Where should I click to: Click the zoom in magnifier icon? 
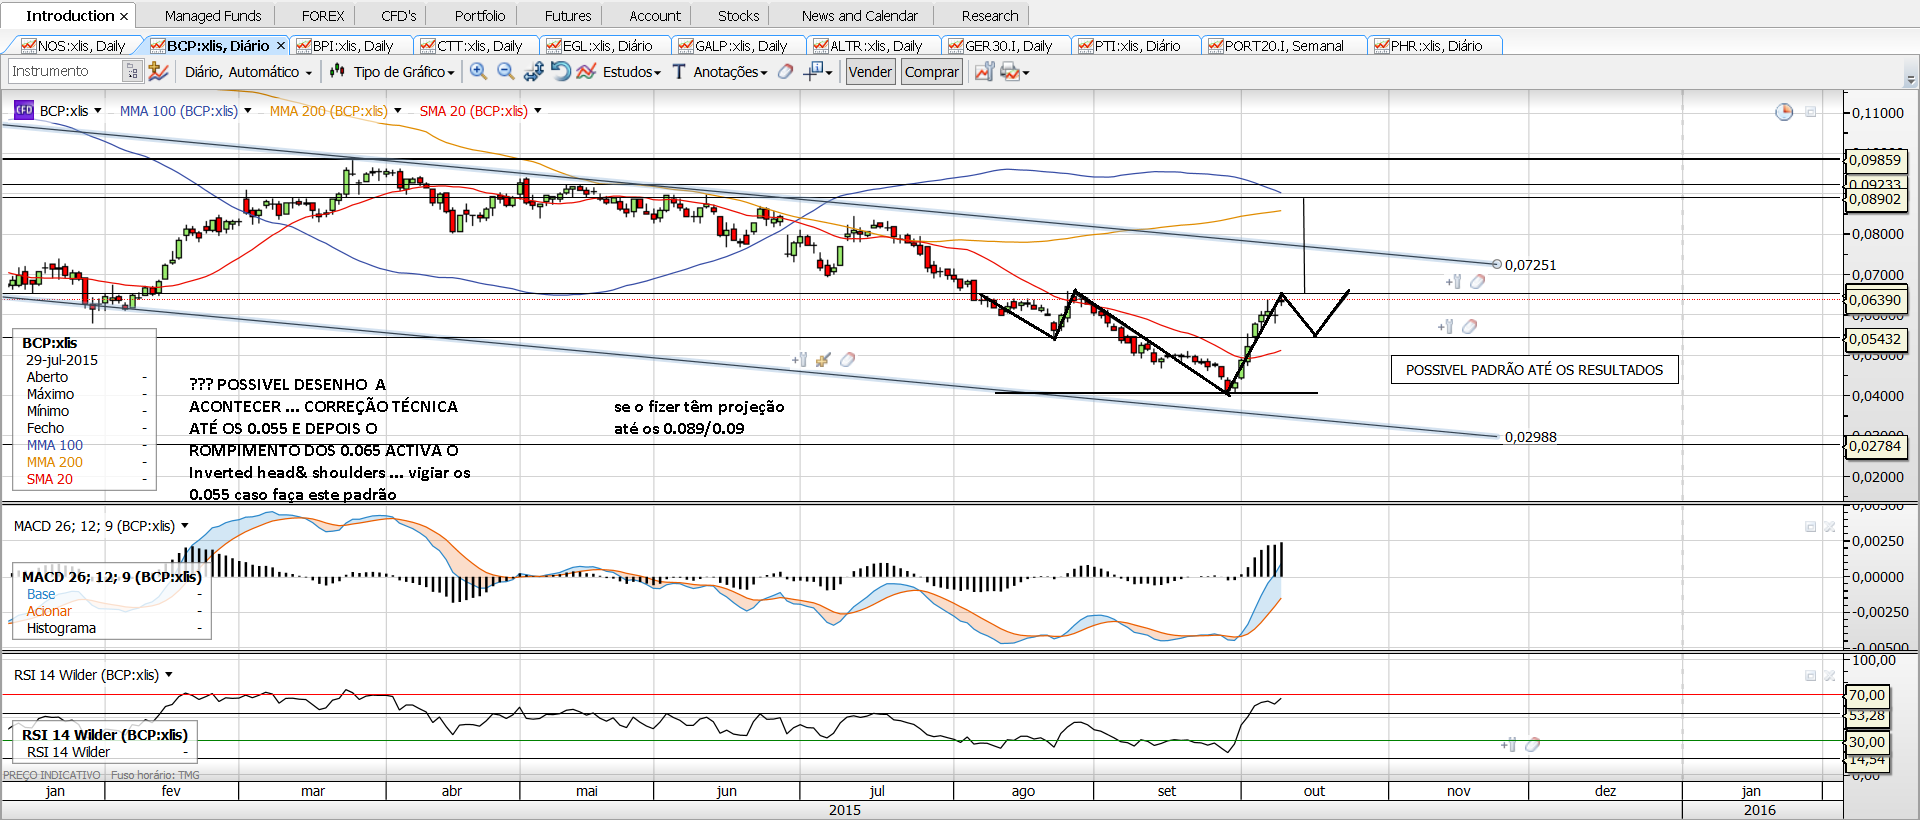478,71
